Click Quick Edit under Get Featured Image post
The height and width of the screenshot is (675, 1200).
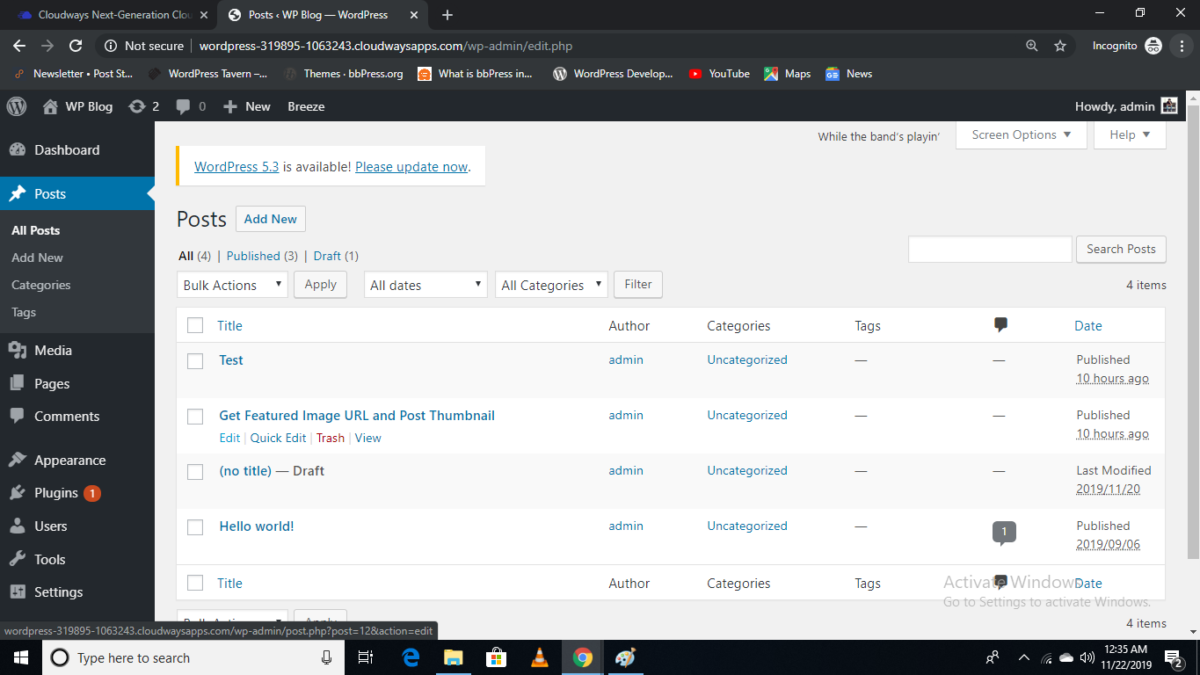[278, 438]
